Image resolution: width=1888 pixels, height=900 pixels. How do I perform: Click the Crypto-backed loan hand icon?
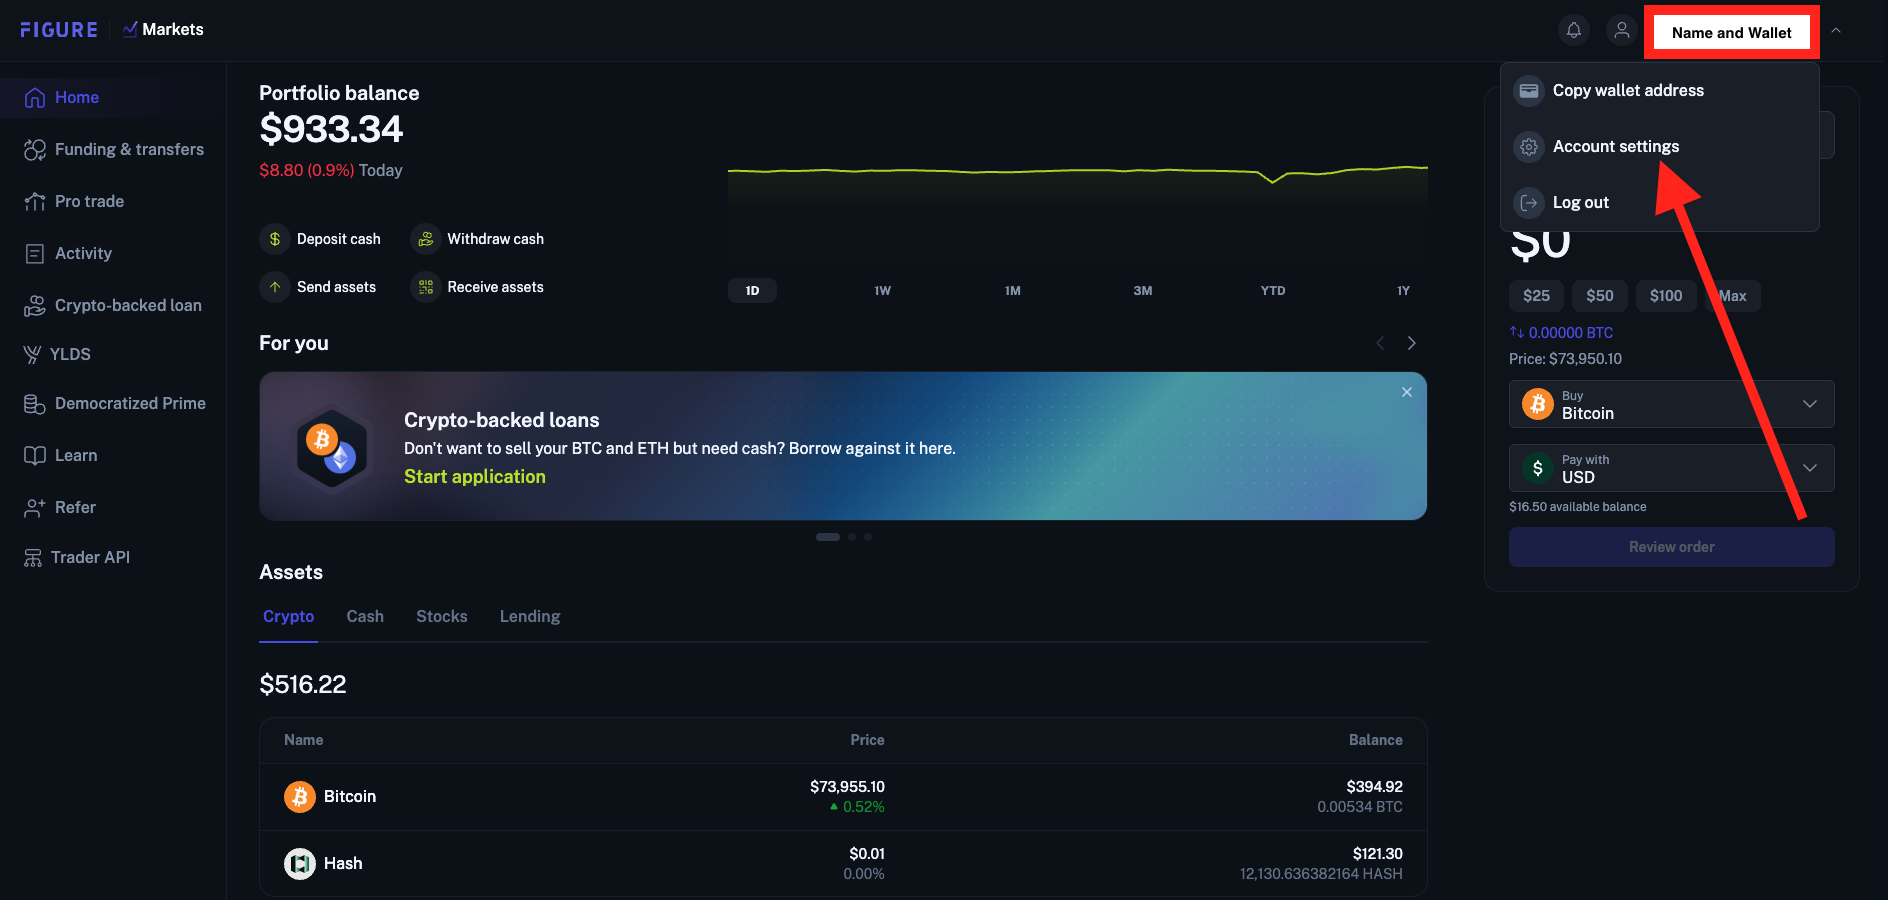[35, 305]
